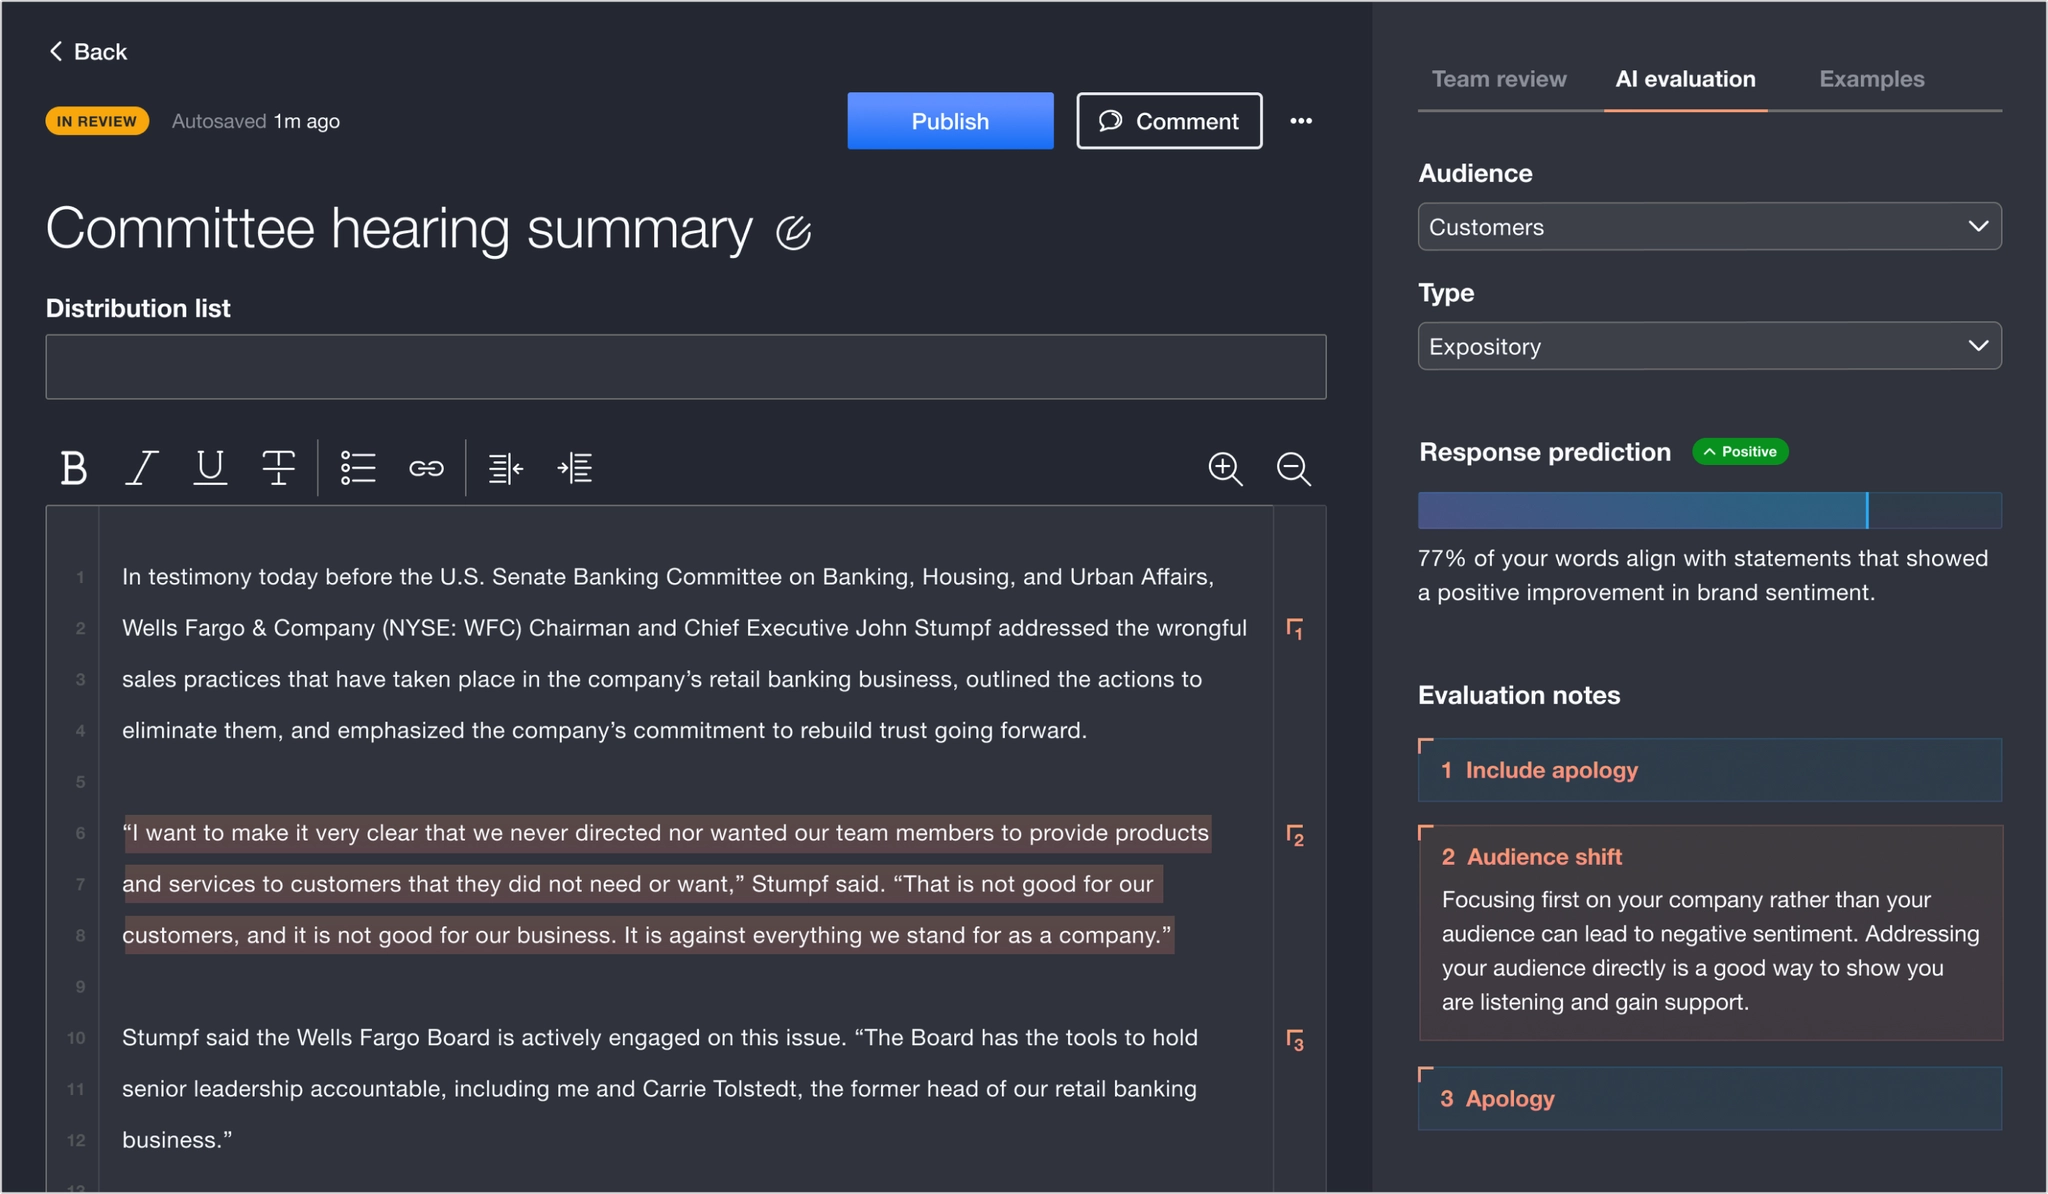The width and height of the screenshot is (2048, 1194).
Task: Decrease paragraph indent
Action: click(505, 468)
